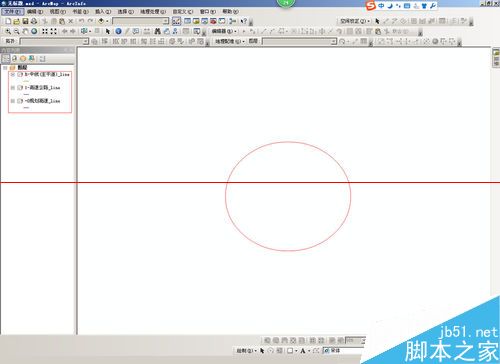
Task: Click the Sogou input method S icon
Action: (370, 5)
